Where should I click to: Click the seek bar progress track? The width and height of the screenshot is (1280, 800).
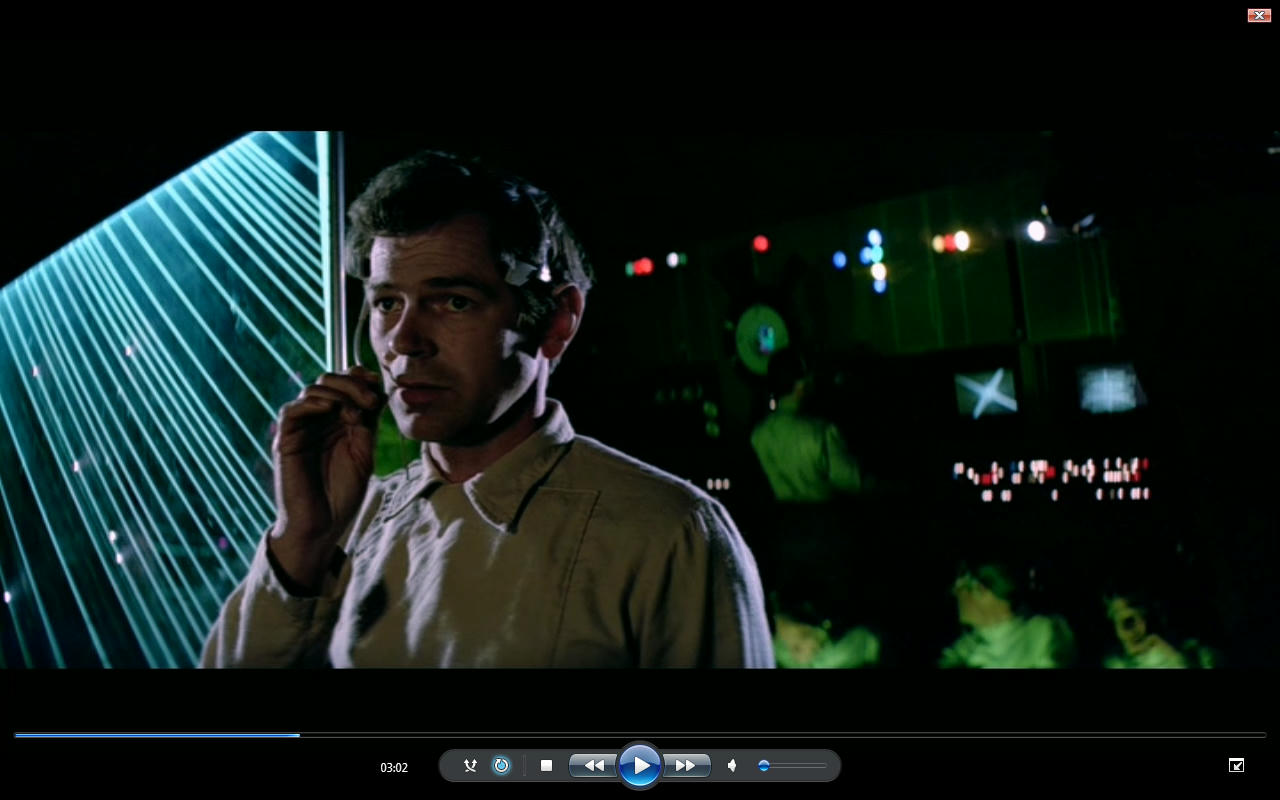click(x=640, y=735)
